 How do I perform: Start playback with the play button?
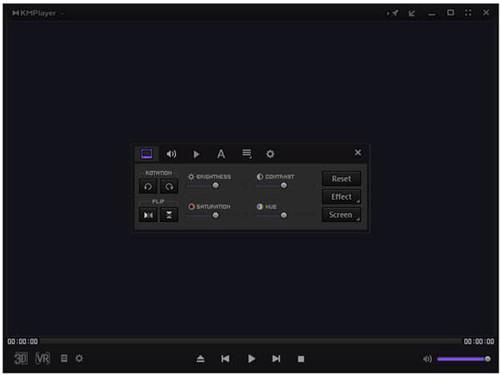pyautogui.click(x=251, y=359)
